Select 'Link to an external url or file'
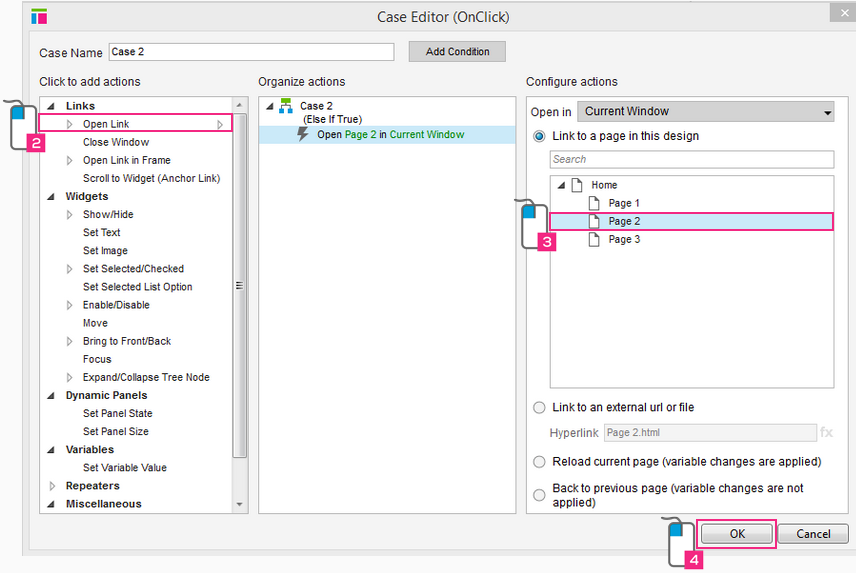The height and width of the screenshot is (573, 856). pos(540,408)
